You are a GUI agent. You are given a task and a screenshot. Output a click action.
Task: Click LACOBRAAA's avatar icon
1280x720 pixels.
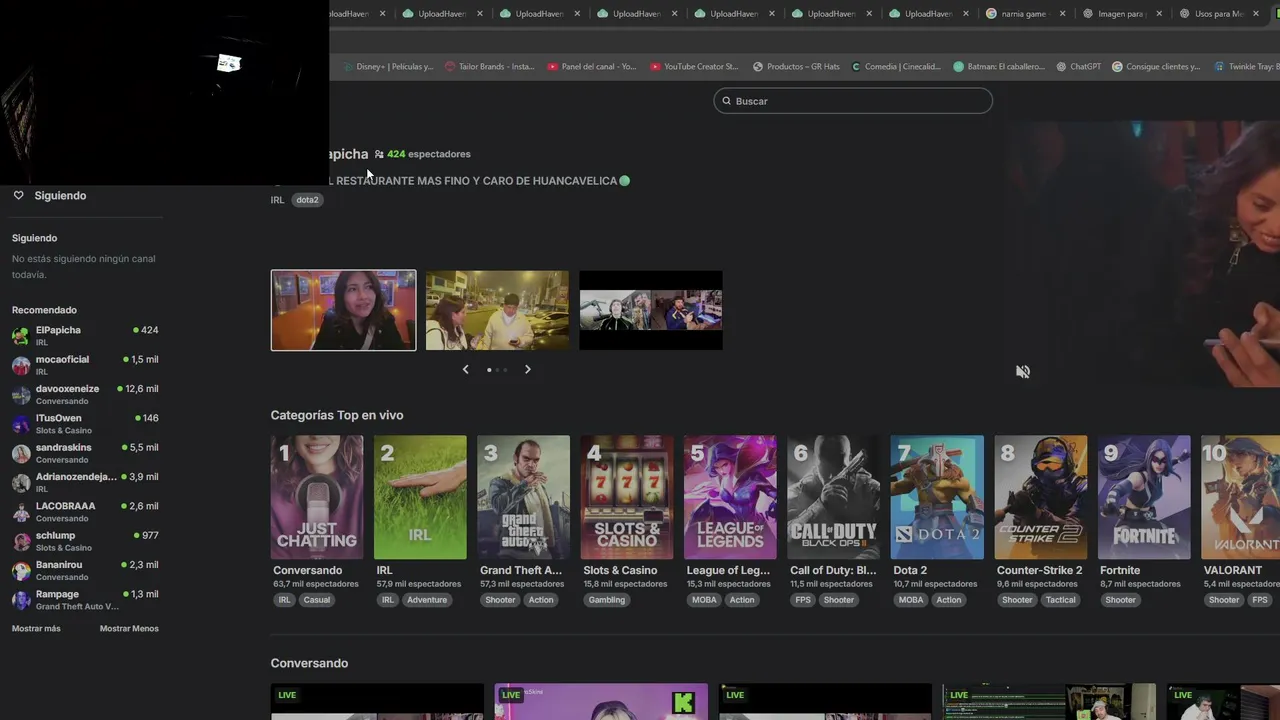21,512
